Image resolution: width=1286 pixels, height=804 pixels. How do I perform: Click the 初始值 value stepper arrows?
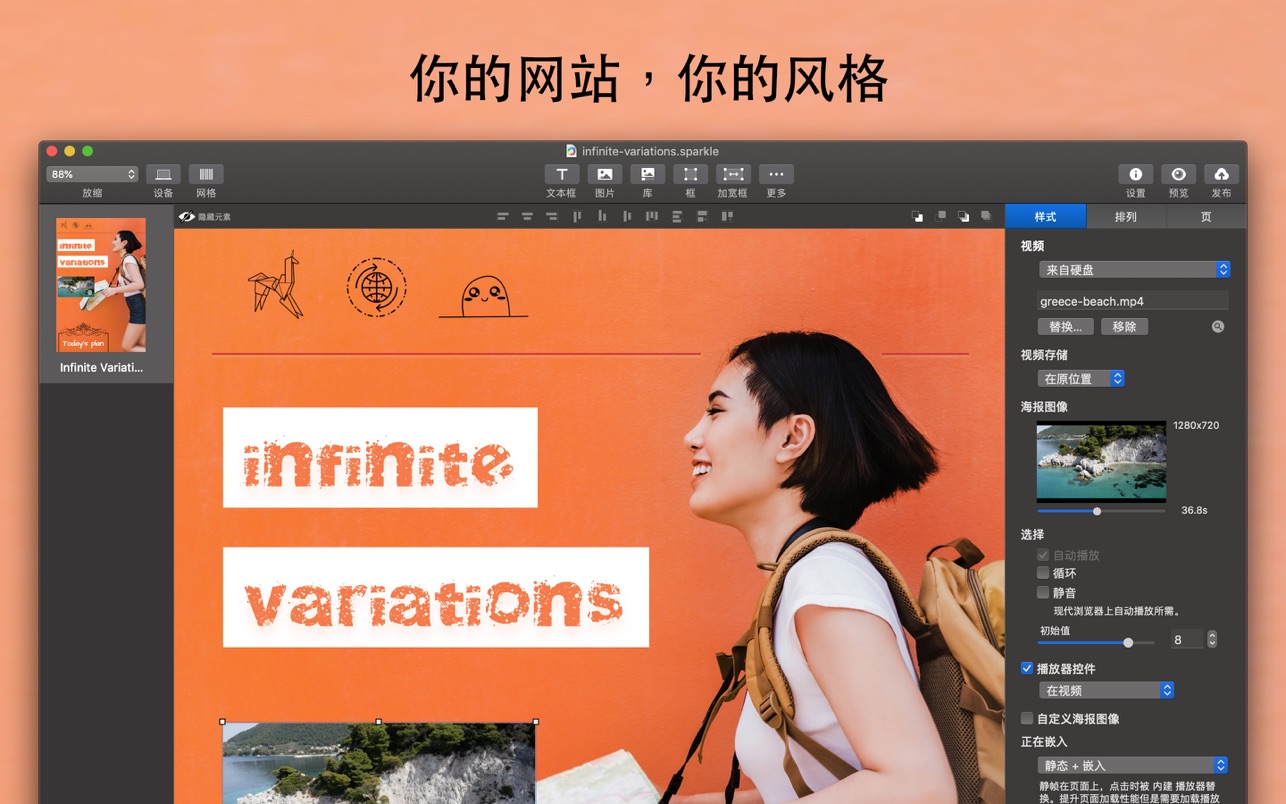[x=1212, y=639]
